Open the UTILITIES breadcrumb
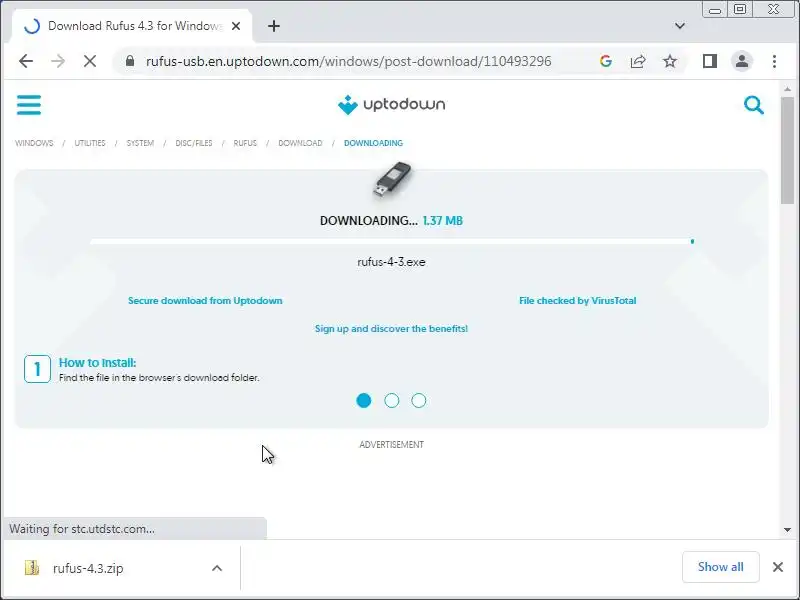 pyautogui.click(x=90, y=143)
